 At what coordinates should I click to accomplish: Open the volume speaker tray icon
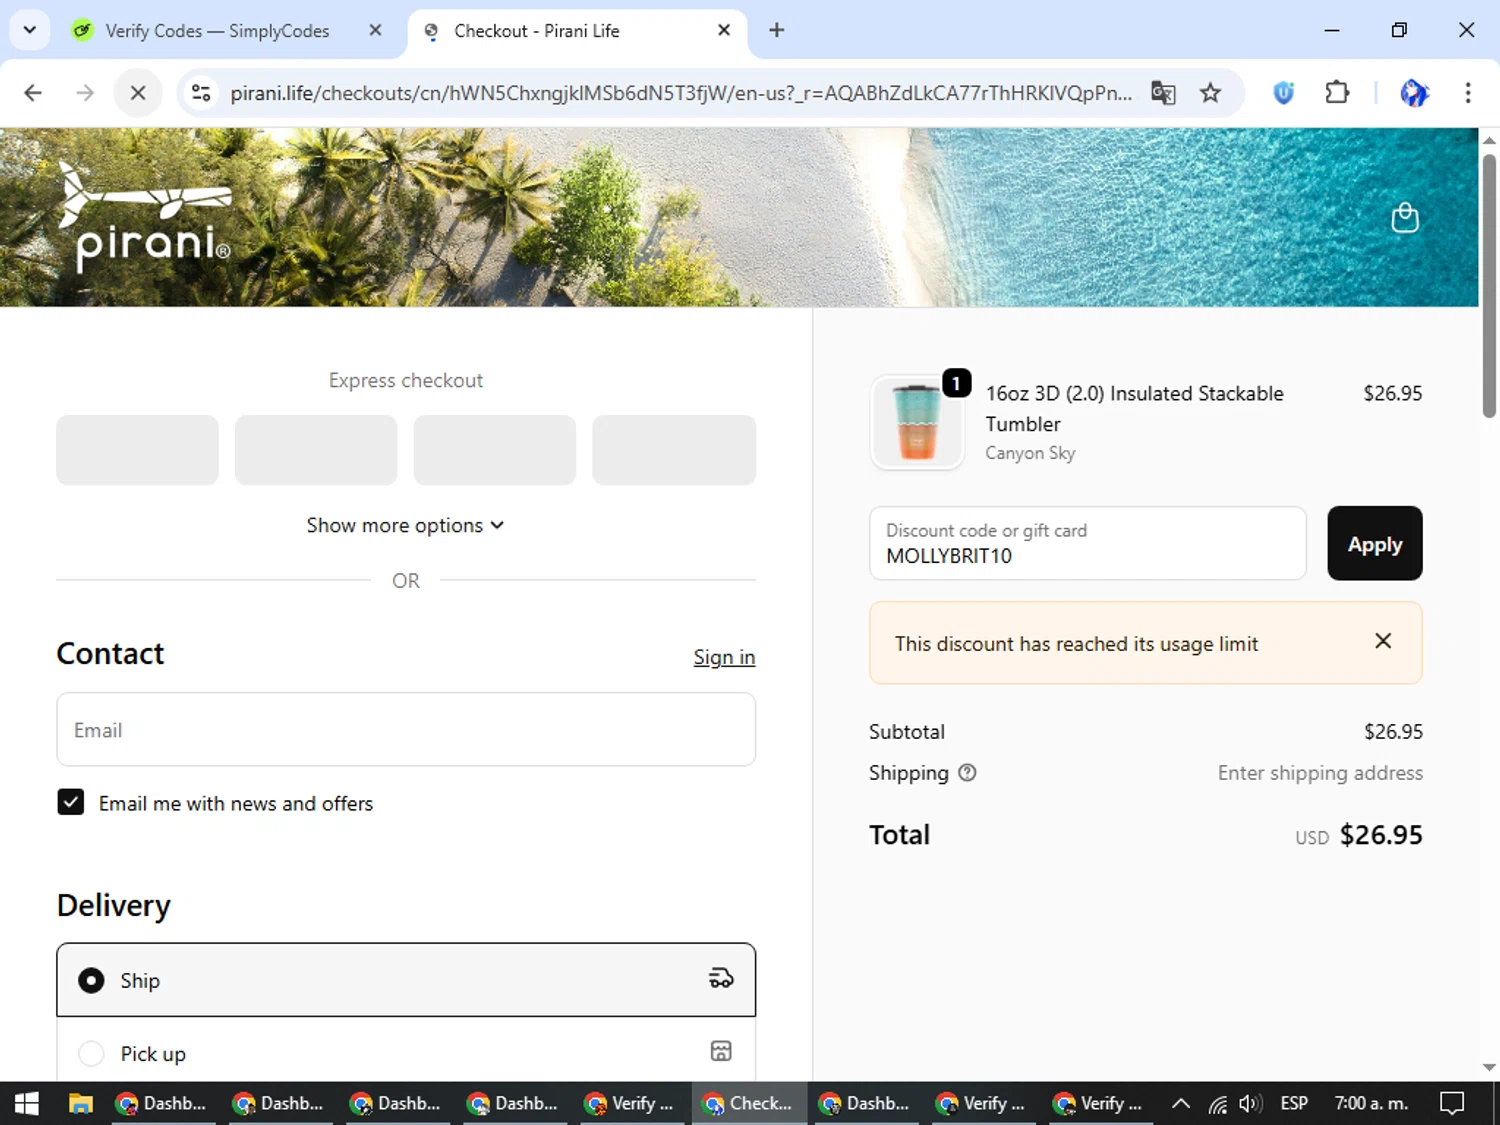tap(1249, 1103)
